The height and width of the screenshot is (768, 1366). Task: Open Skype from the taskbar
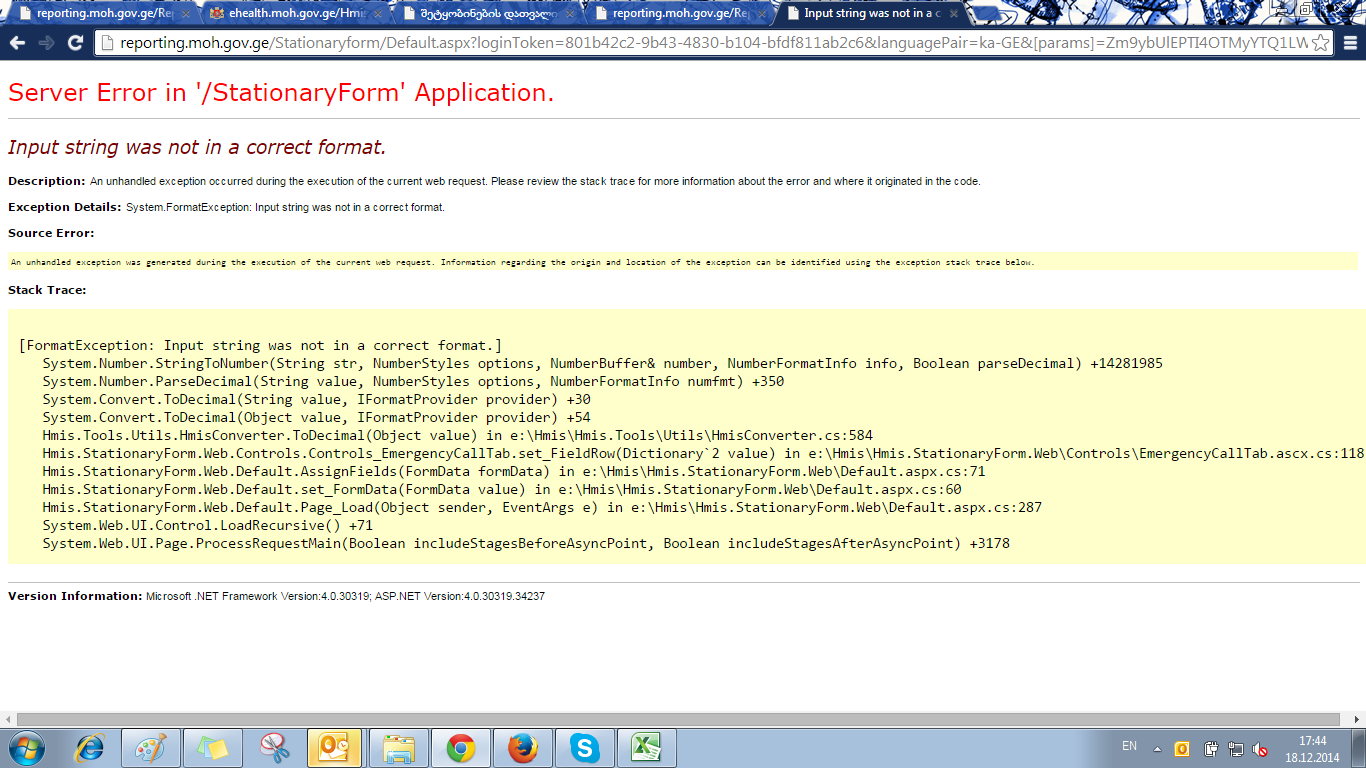point(584,748)
